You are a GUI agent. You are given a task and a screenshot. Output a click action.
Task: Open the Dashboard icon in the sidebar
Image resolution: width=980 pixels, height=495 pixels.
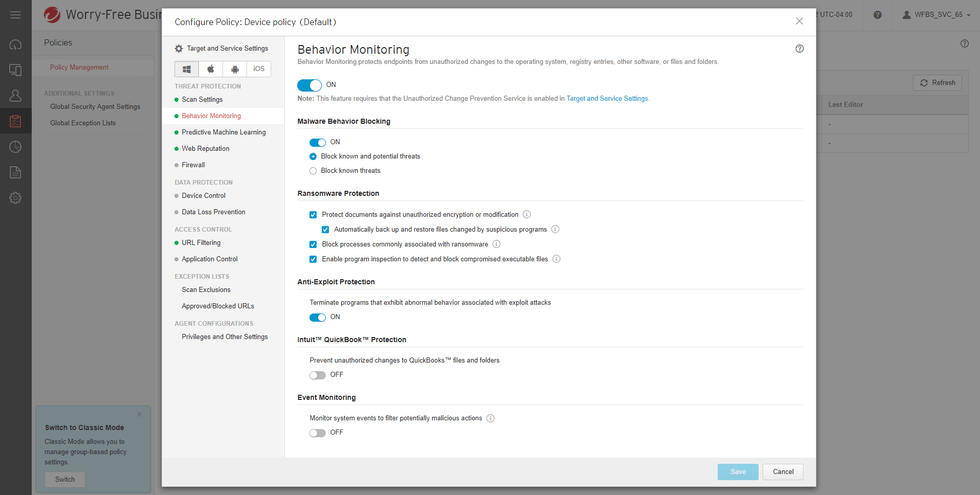[16, 45]
